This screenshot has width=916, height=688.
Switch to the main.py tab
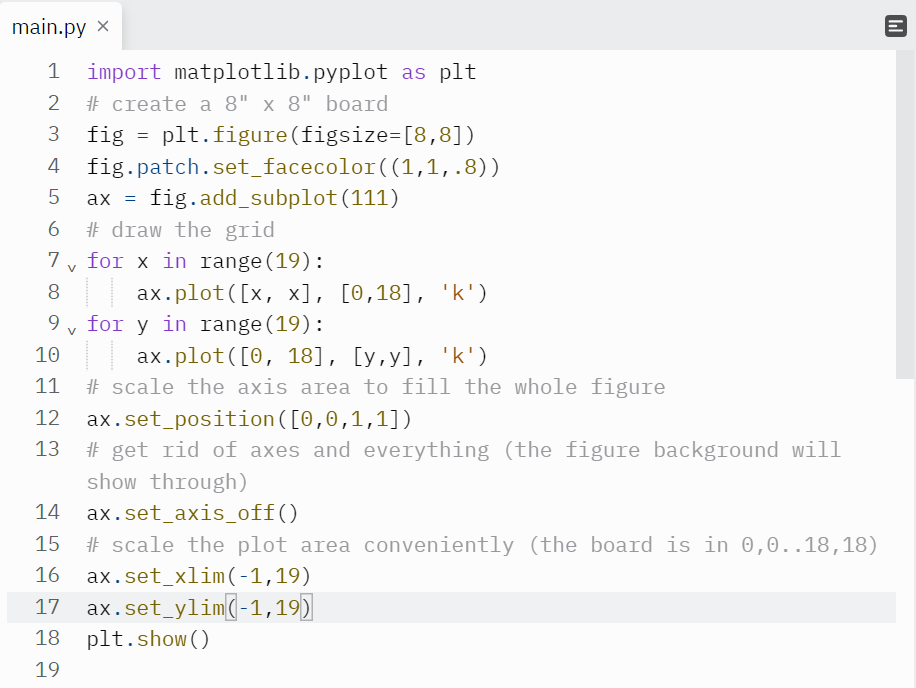coord(47,27)
